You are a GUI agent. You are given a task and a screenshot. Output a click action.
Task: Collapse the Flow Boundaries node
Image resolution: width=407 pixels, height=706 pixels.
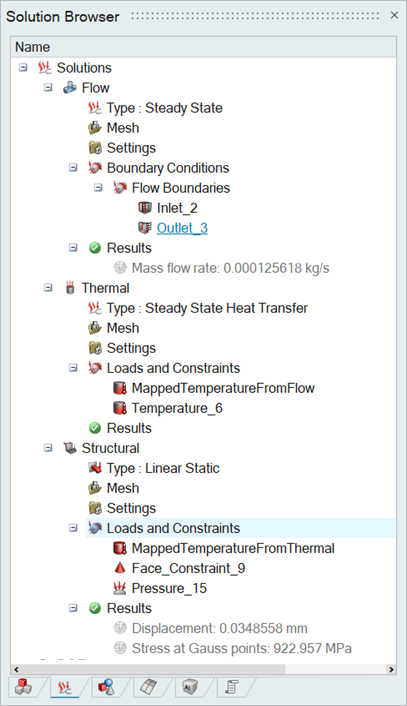tap(98, 188)
